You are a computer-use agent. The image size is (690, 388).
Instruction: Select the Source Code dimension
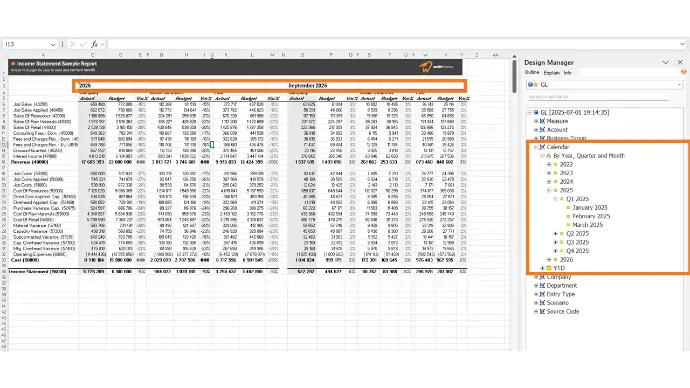tap(562, 311)
